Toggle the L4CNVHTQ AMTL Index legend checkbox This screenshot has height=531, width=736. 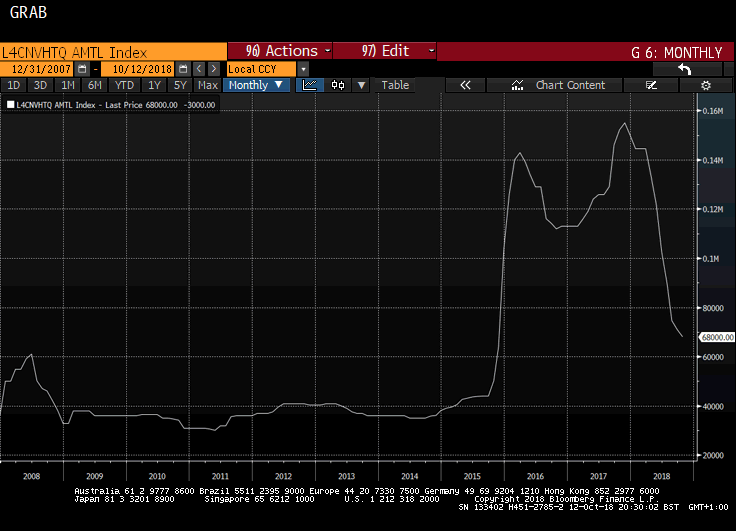pyautogui.click(x=11, y=104)
